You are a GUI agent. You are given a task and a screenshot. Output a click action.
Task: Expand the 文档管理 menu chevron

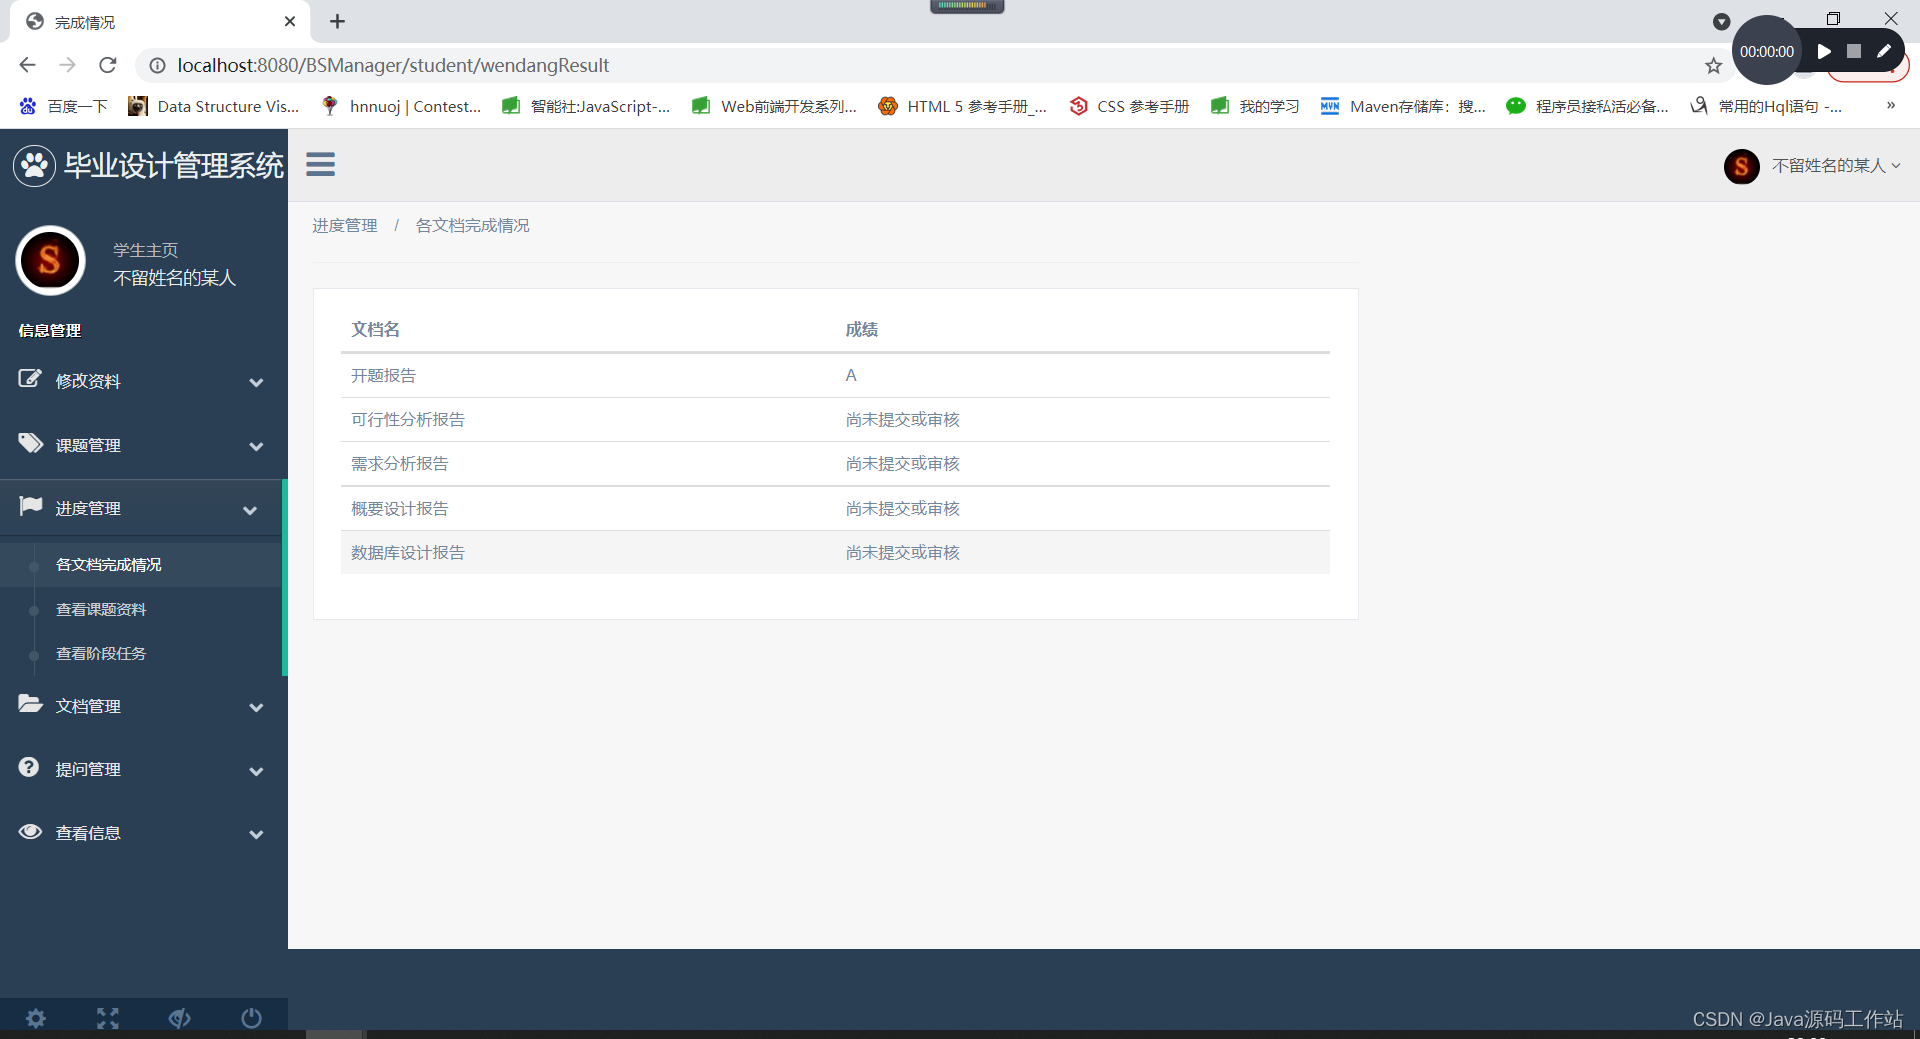pos(256,707)
